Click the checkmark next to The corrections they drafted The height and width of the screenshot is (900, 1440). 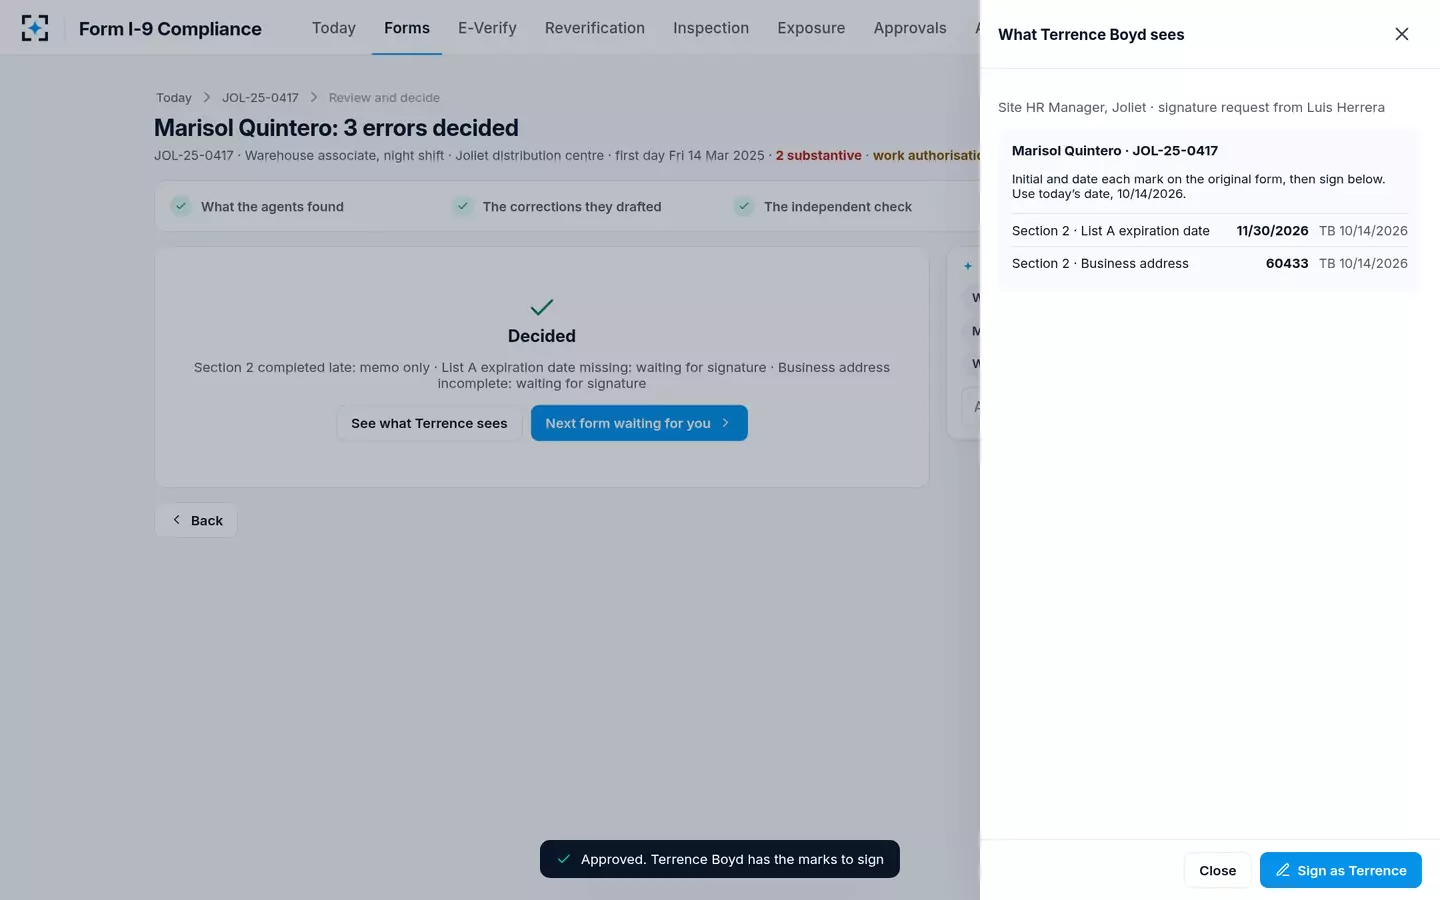pyautogui.click(x=462, y=206)
